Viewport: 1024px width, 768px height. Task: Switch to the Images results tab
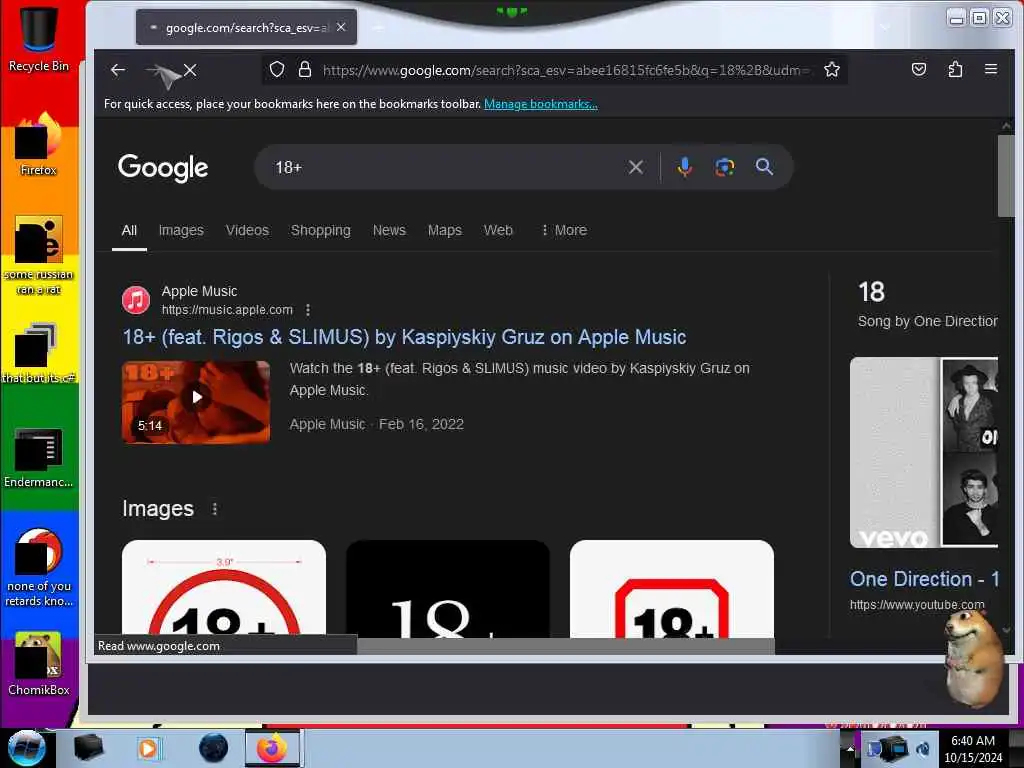click(x=181, y=230)
